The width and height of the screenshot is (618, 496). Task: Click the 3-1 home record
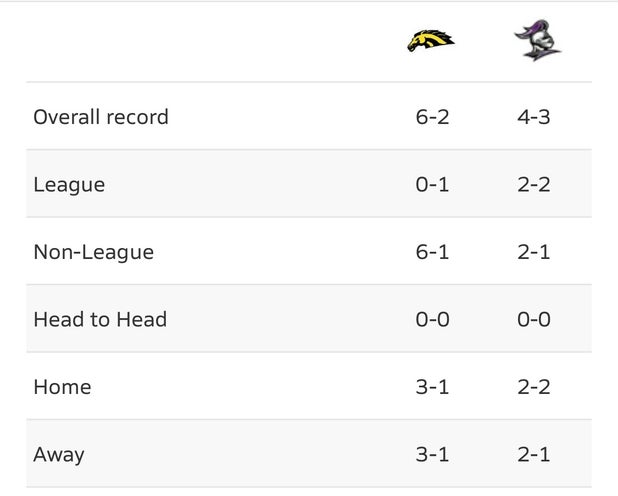coord(432,387)
